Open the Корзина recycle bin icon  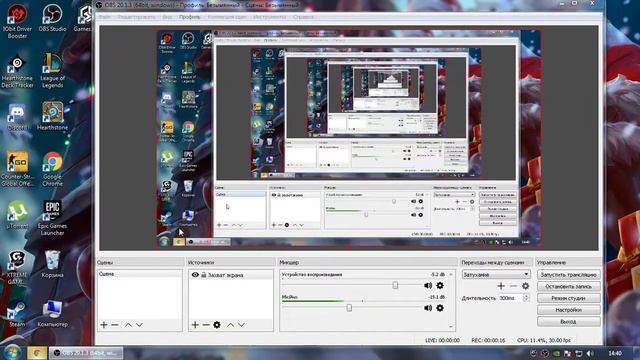[52, 264]
